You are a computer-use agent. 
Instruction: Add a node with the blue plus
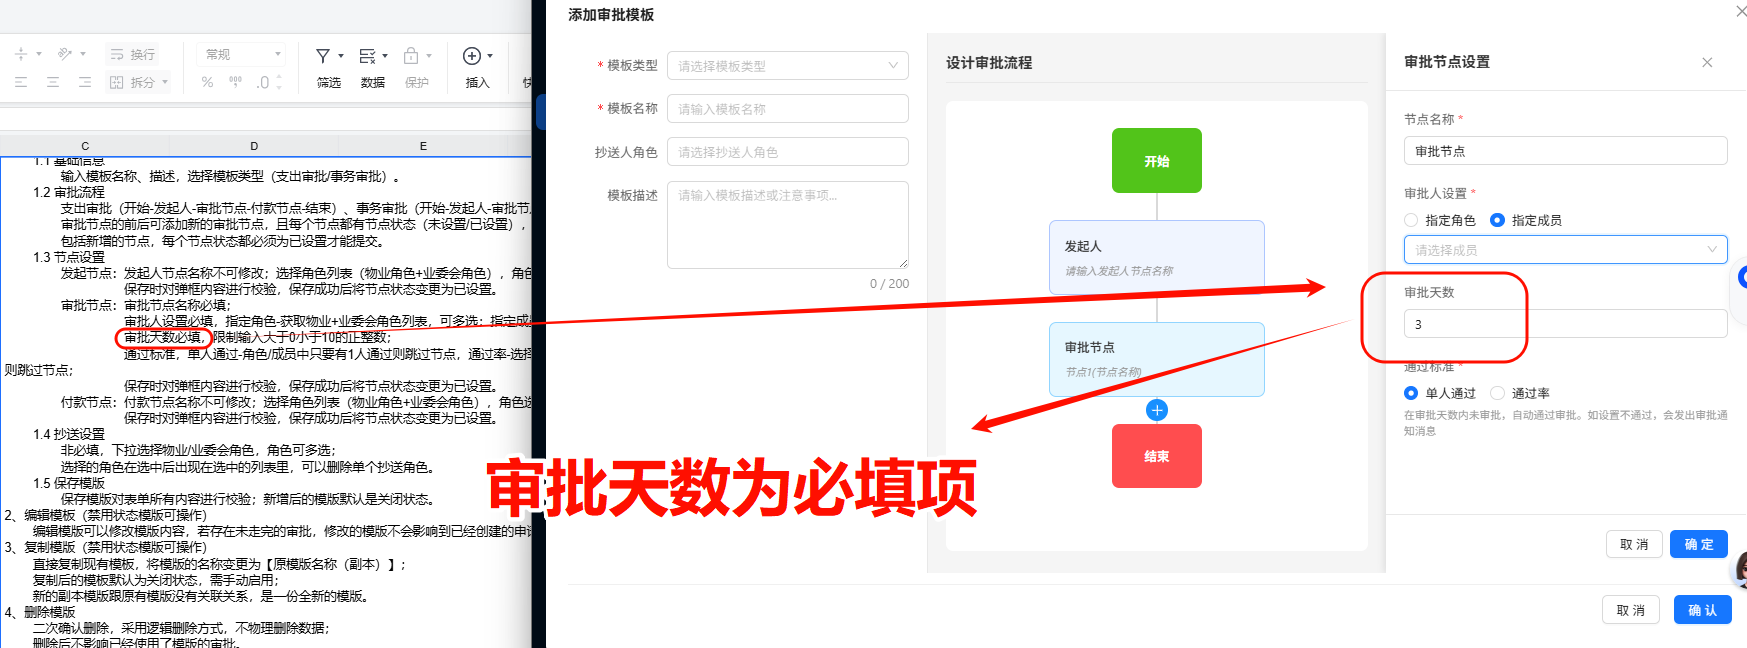(1157, 410)
